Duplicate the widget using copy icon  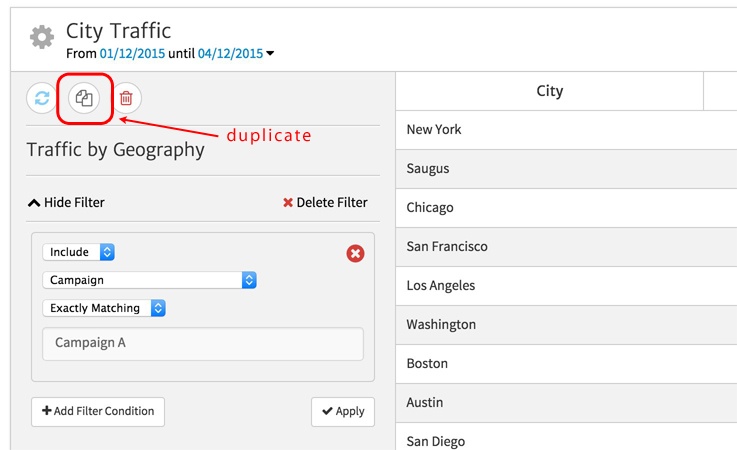tap(85, 98)
